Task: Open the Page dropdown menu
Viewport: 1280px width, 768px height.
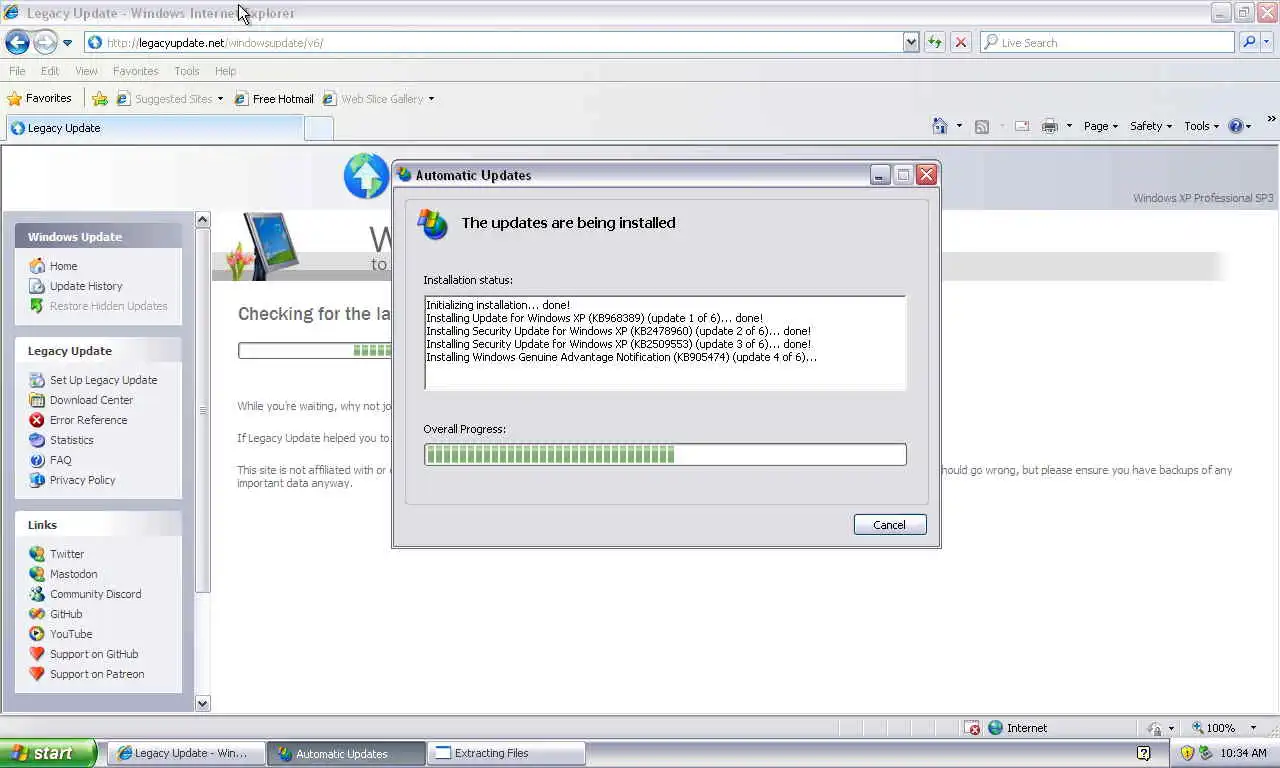Action: tap(1100, 126)
